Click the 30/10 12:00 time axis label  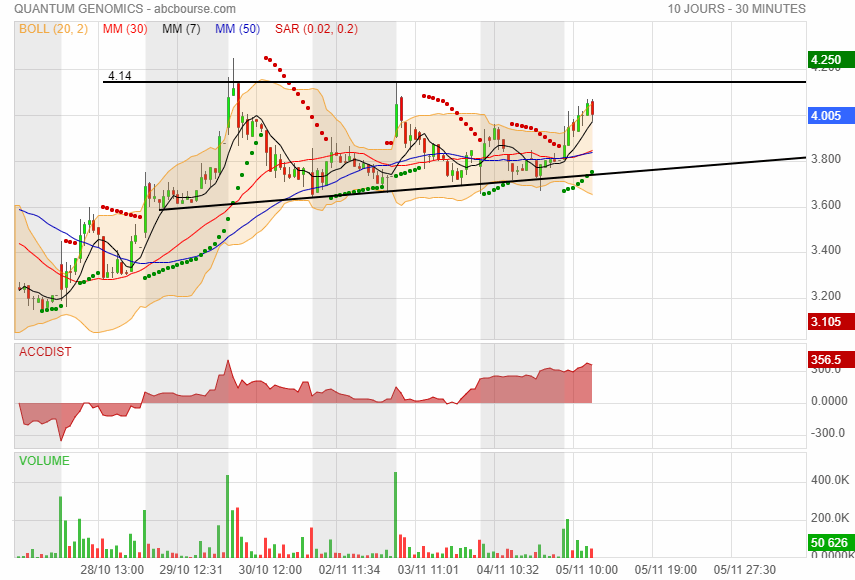point(270,570)
